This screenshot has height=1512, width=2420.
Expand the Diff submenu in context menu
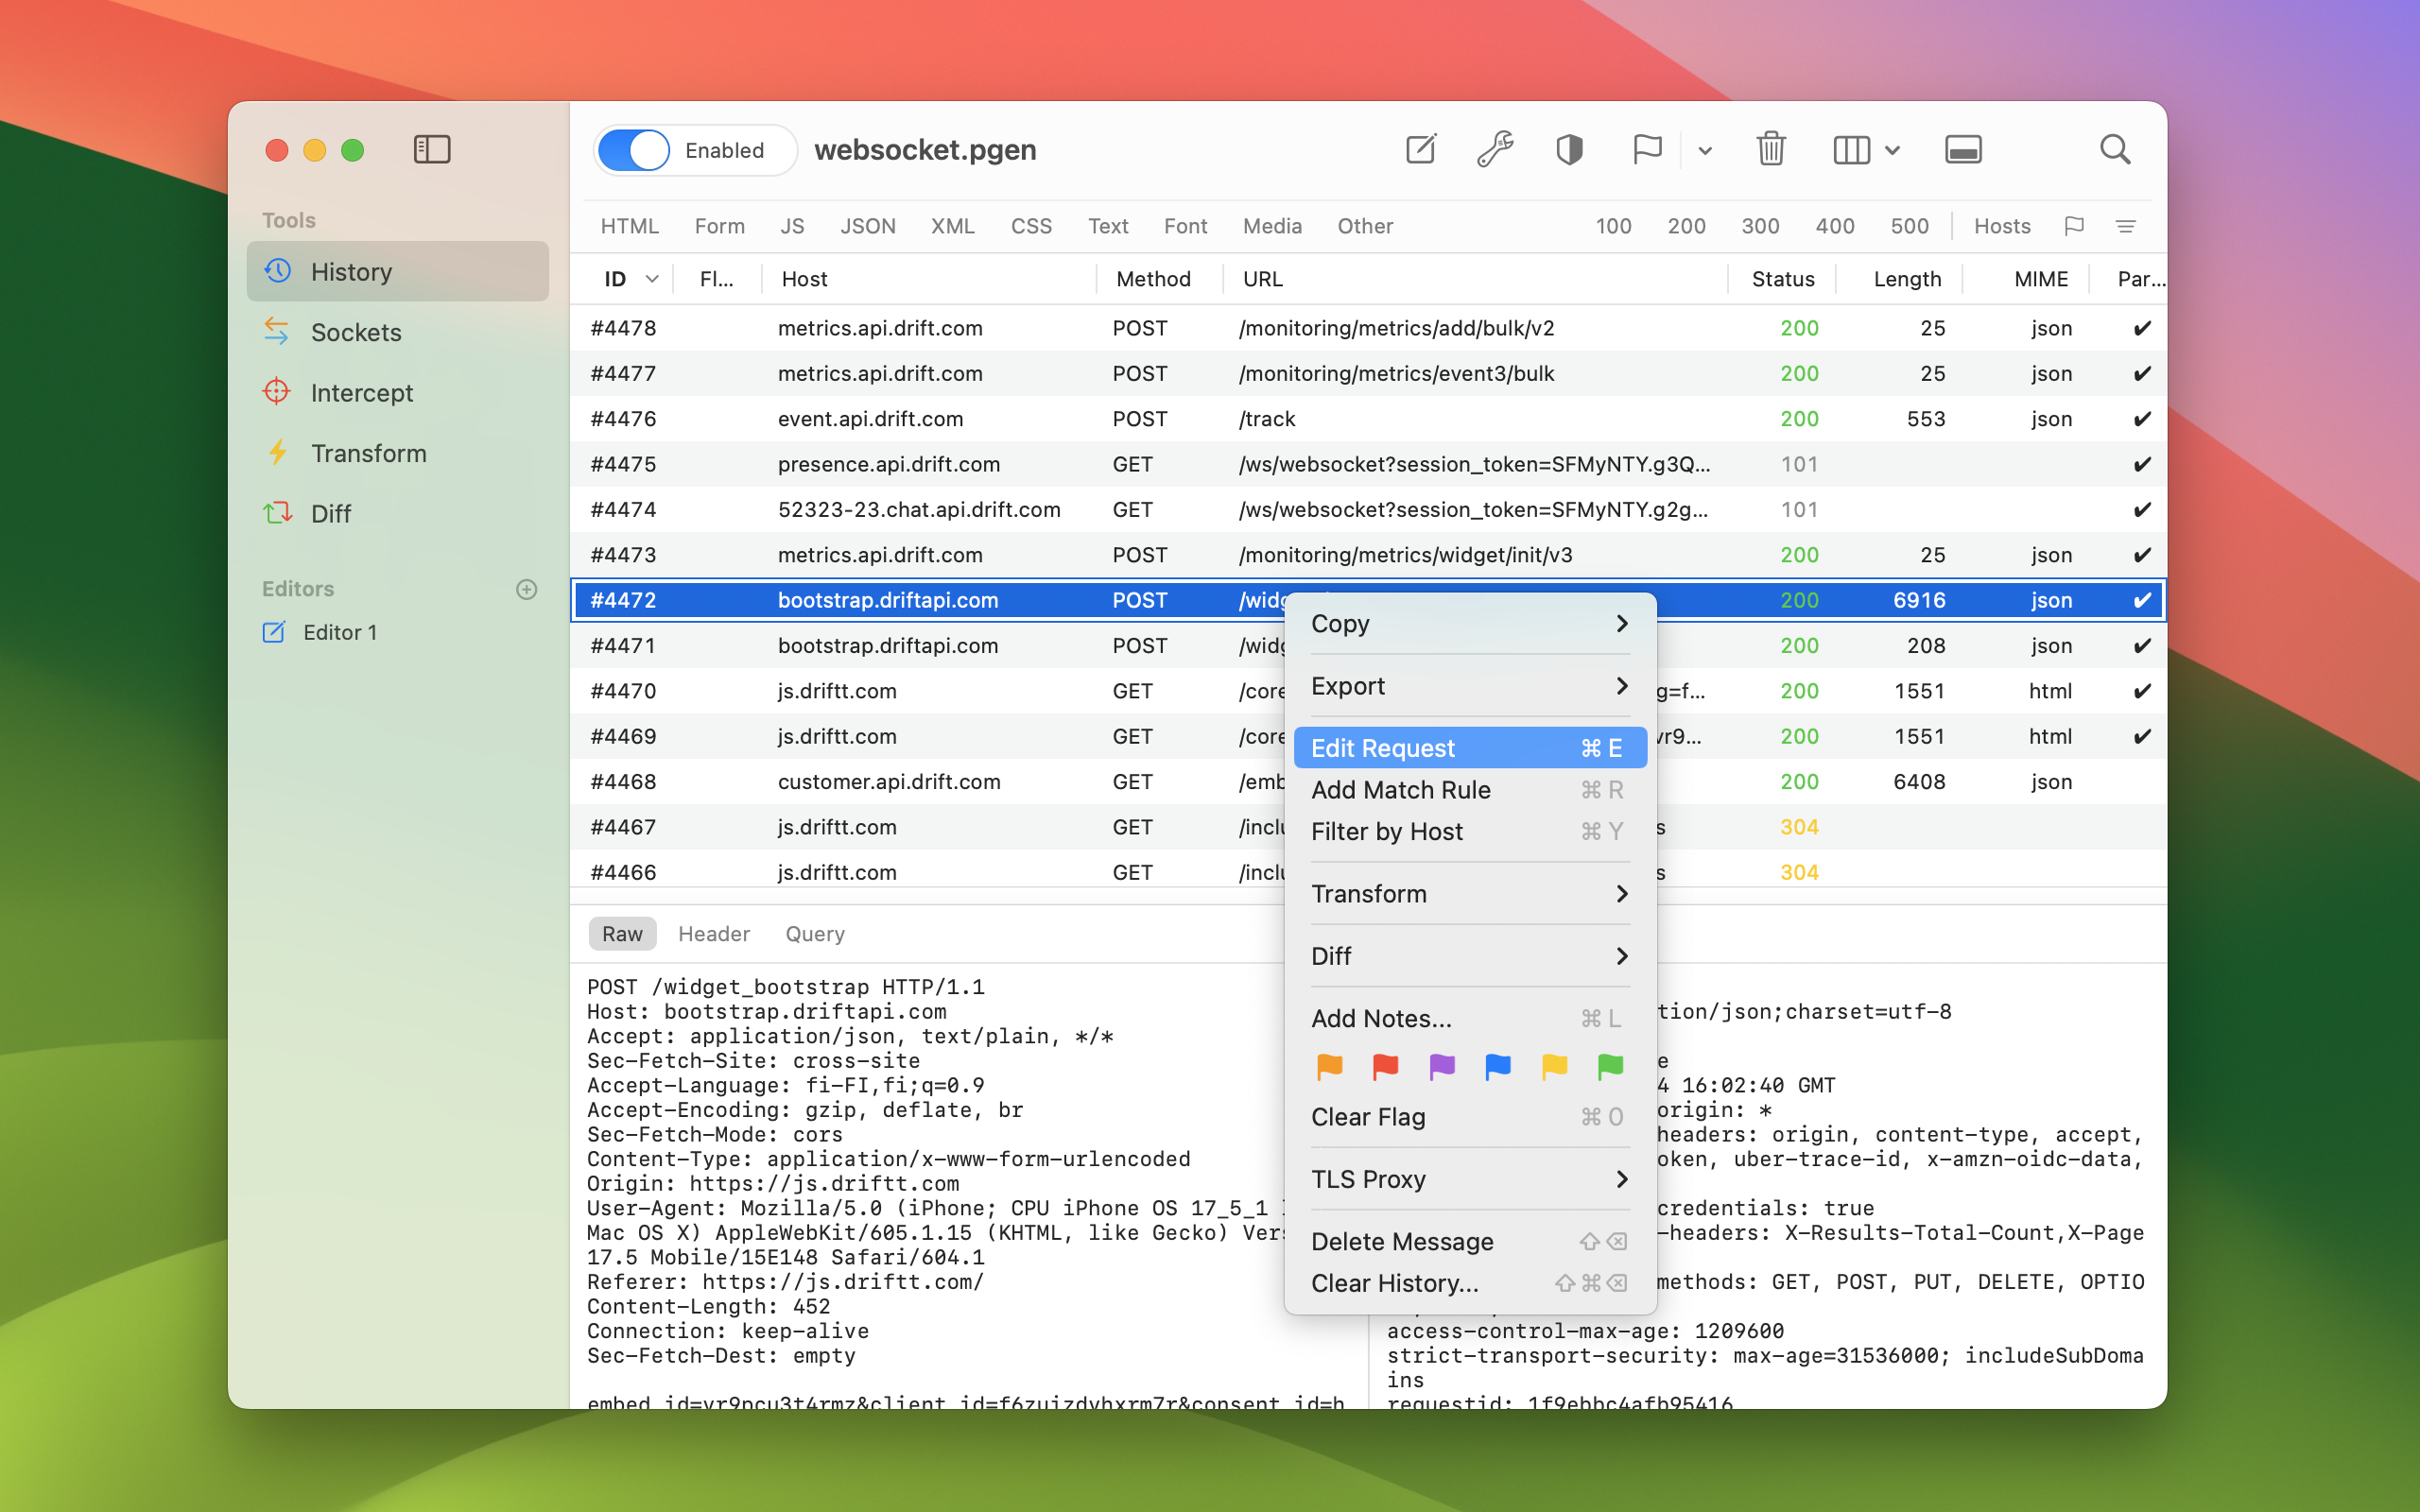tap(1470, 956)
